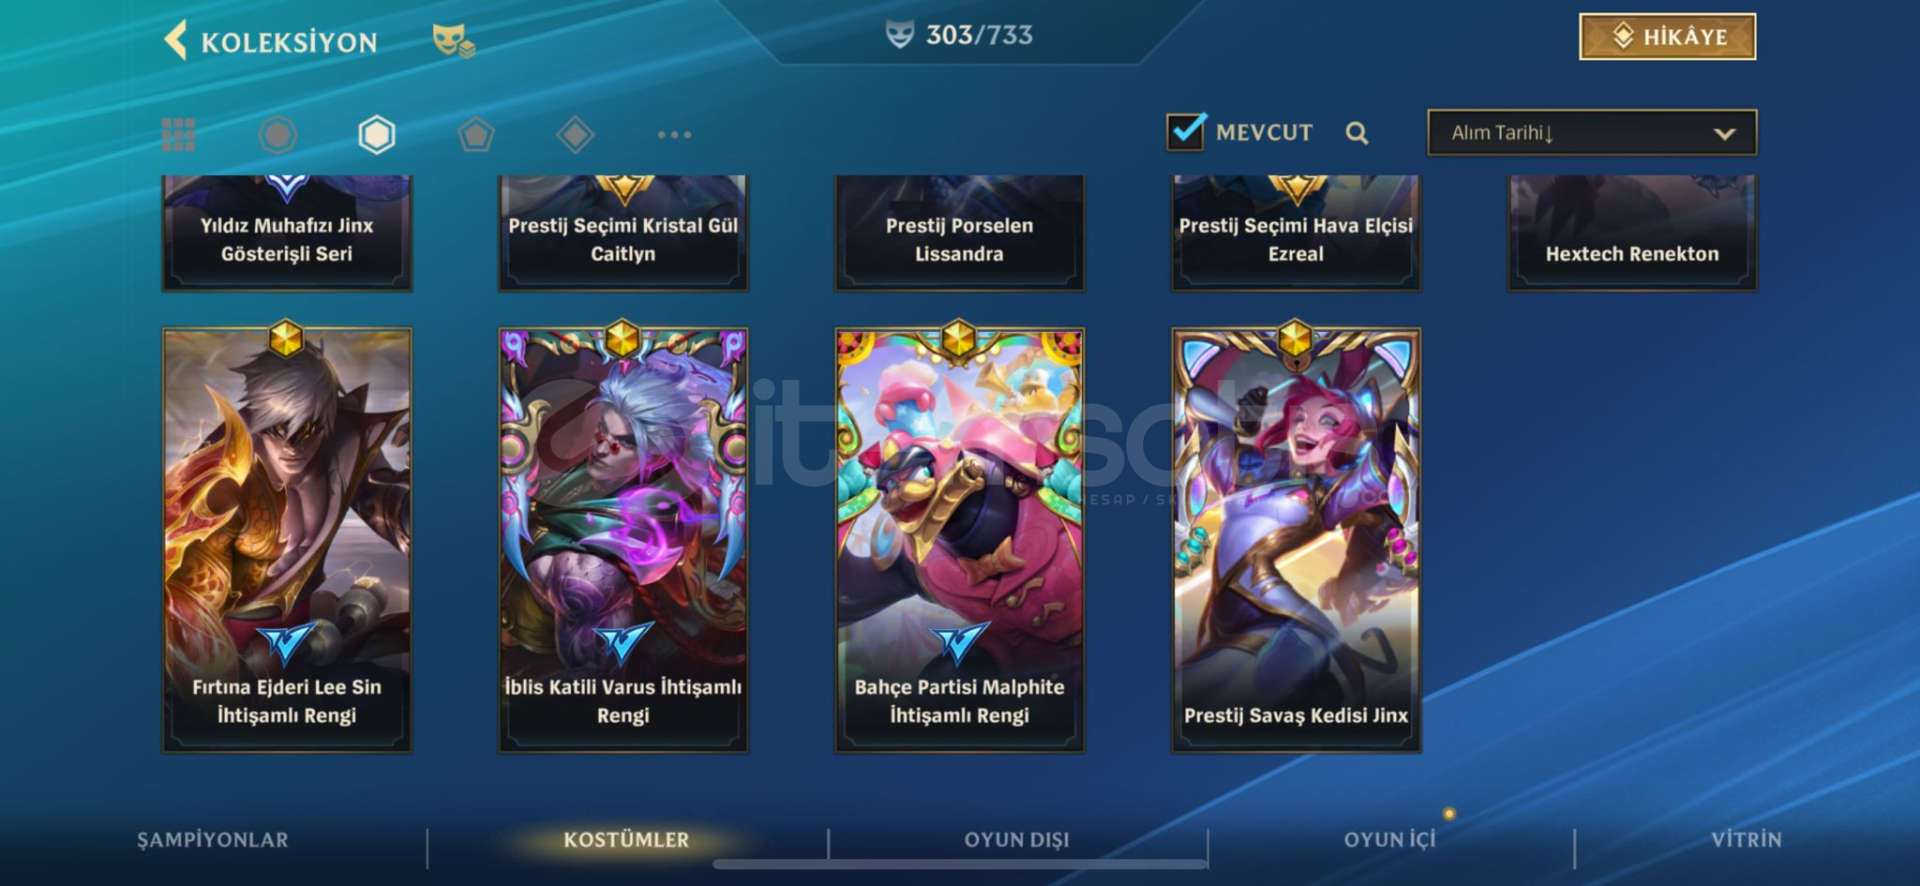The width and height of the screenshot is (1920, 886).
Task: Open Prestij Savaş Kedisi Jinx card
Action: point(1296,540)
